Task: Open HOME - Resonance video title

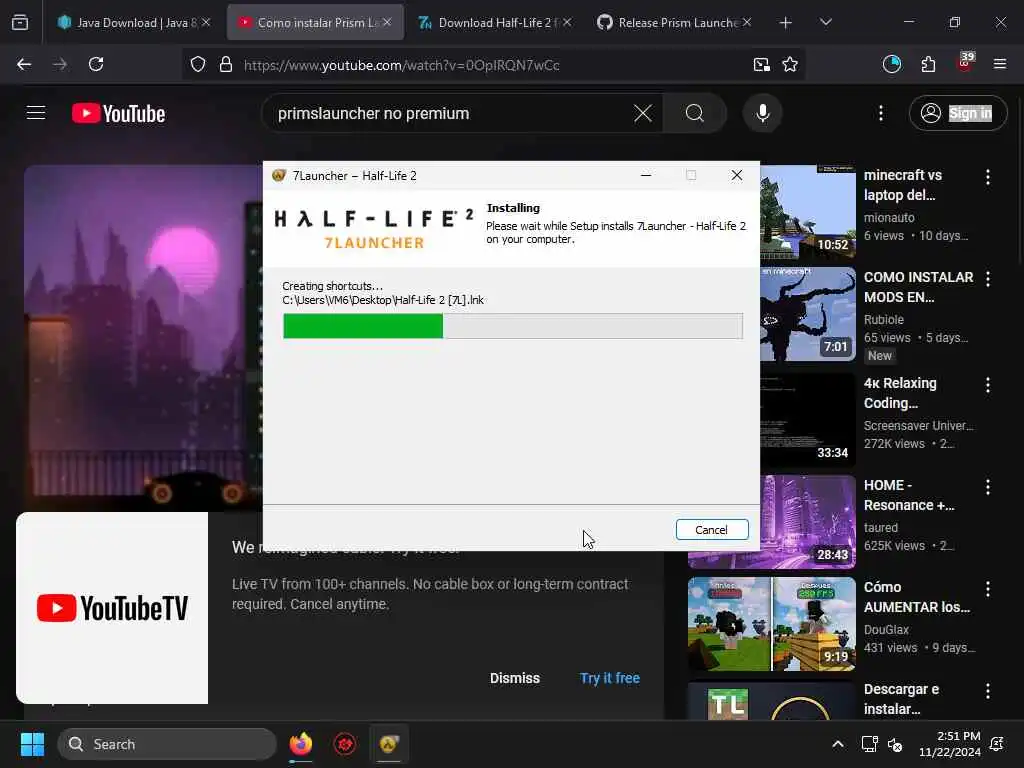Action: [x=909, y=495]
